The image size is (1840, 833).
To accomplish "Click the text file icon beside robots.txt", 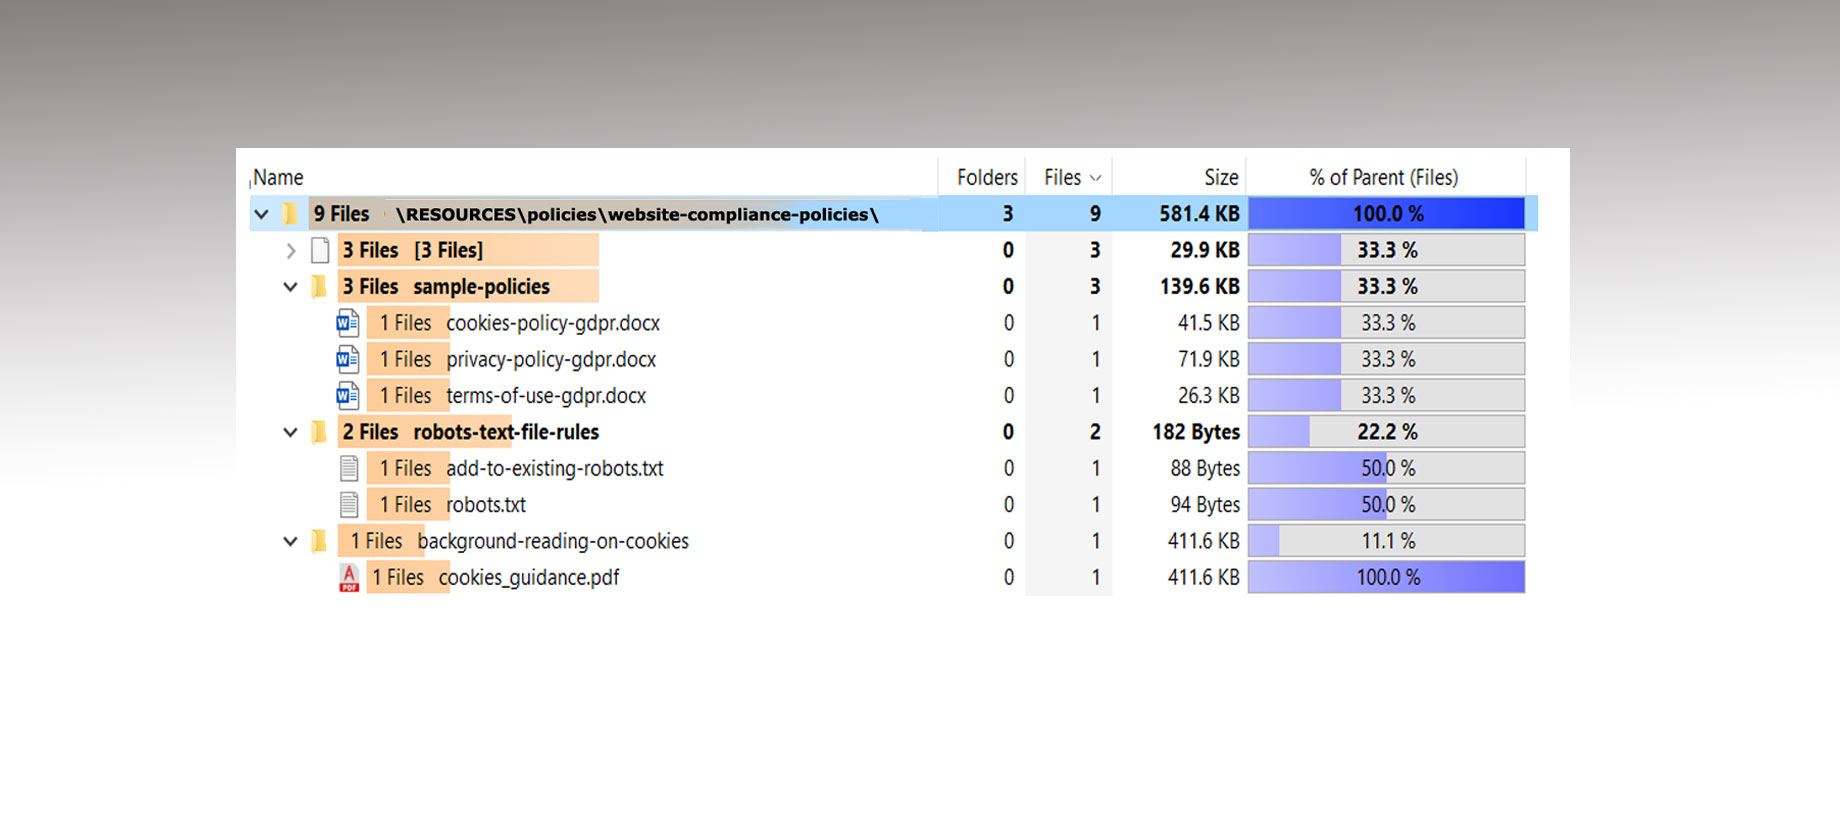I will tap(349, 505).
